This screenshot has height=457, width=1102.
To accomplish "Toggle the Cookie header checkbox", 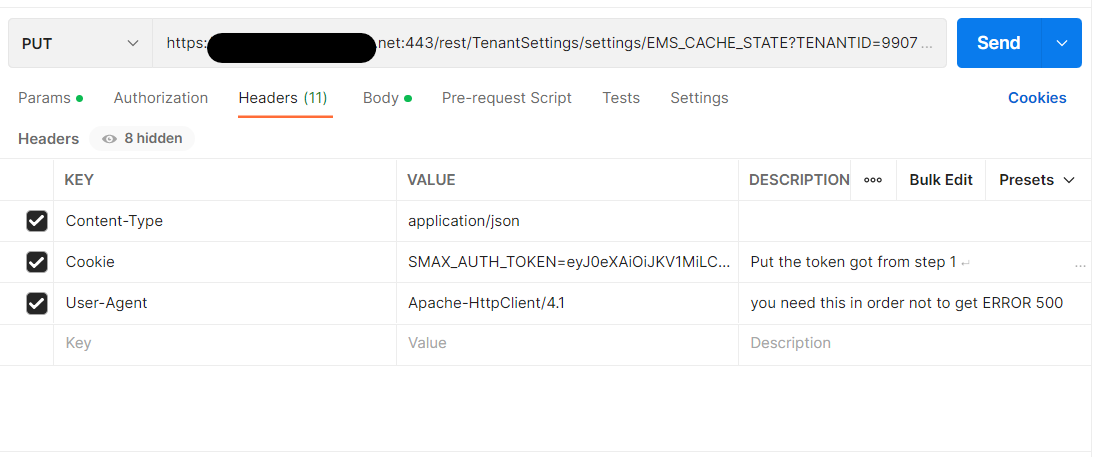I will (x=37, y=262).
